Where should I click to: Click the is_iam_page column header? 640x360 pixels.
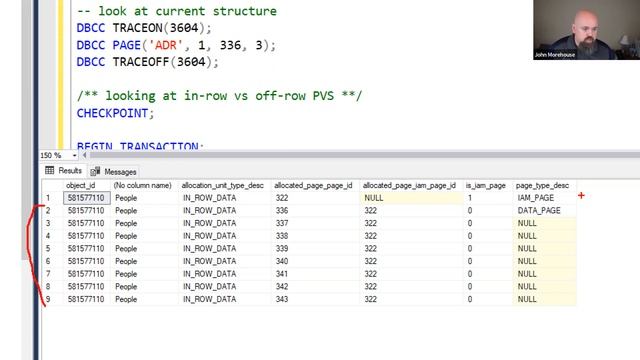485,185
